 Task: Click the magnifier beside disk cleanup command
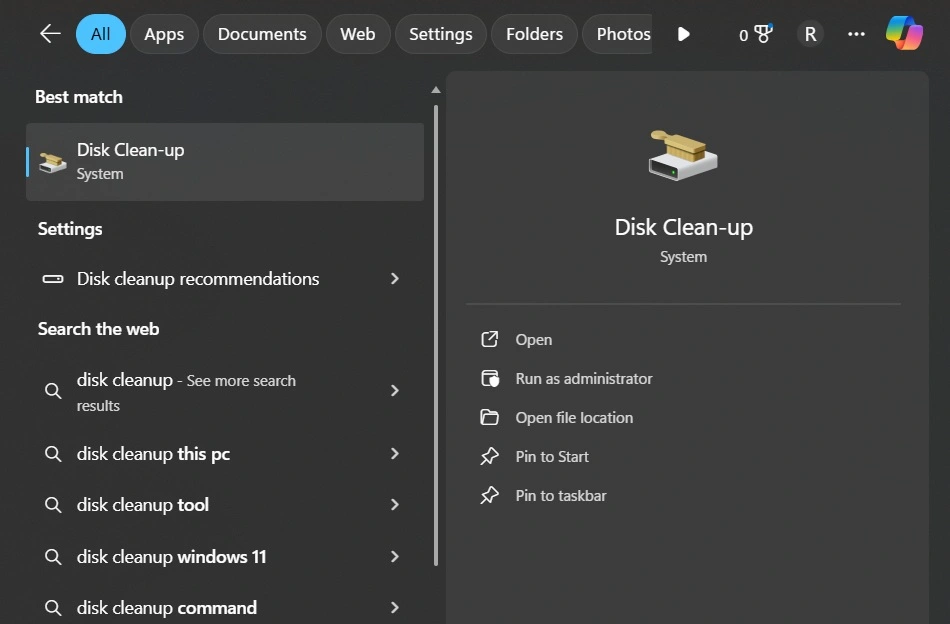[53, 607]
